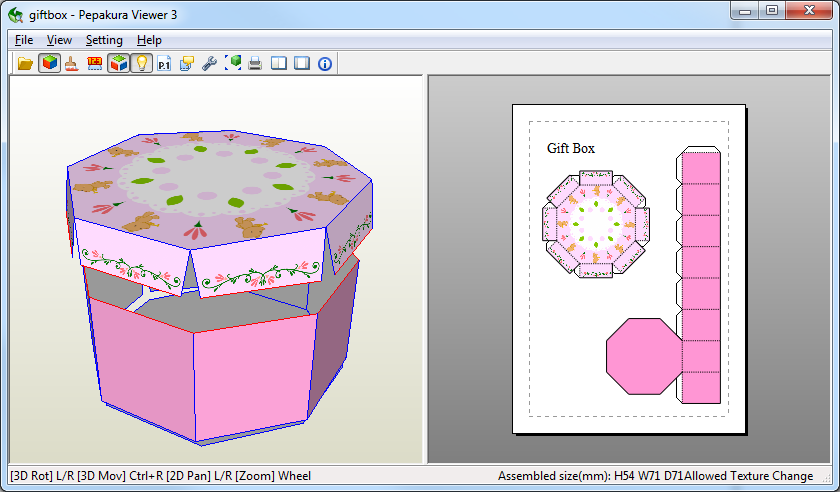Print using the printer icon
Image resolution: width=840 pixels, height=492 pixels.
coord(256,64)
